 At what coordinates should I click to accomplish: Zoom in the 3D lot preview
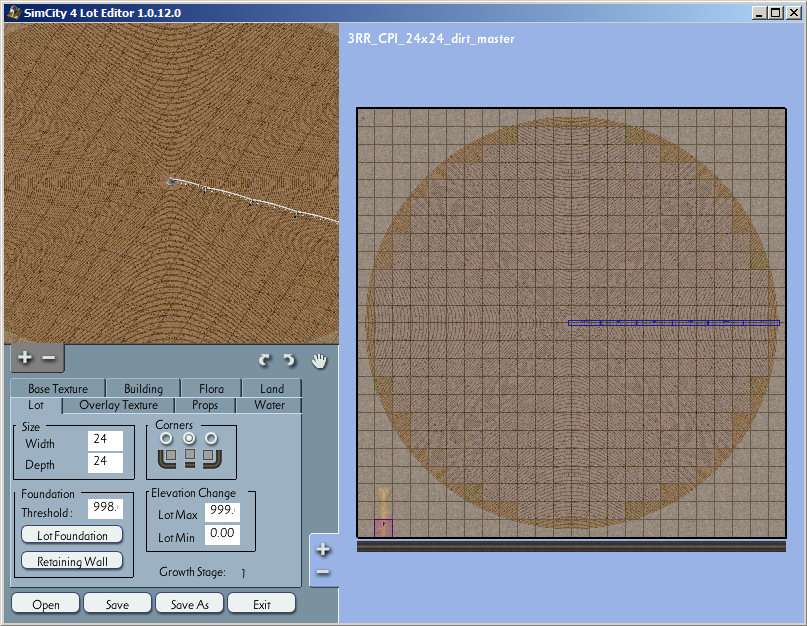pos(25,357)
